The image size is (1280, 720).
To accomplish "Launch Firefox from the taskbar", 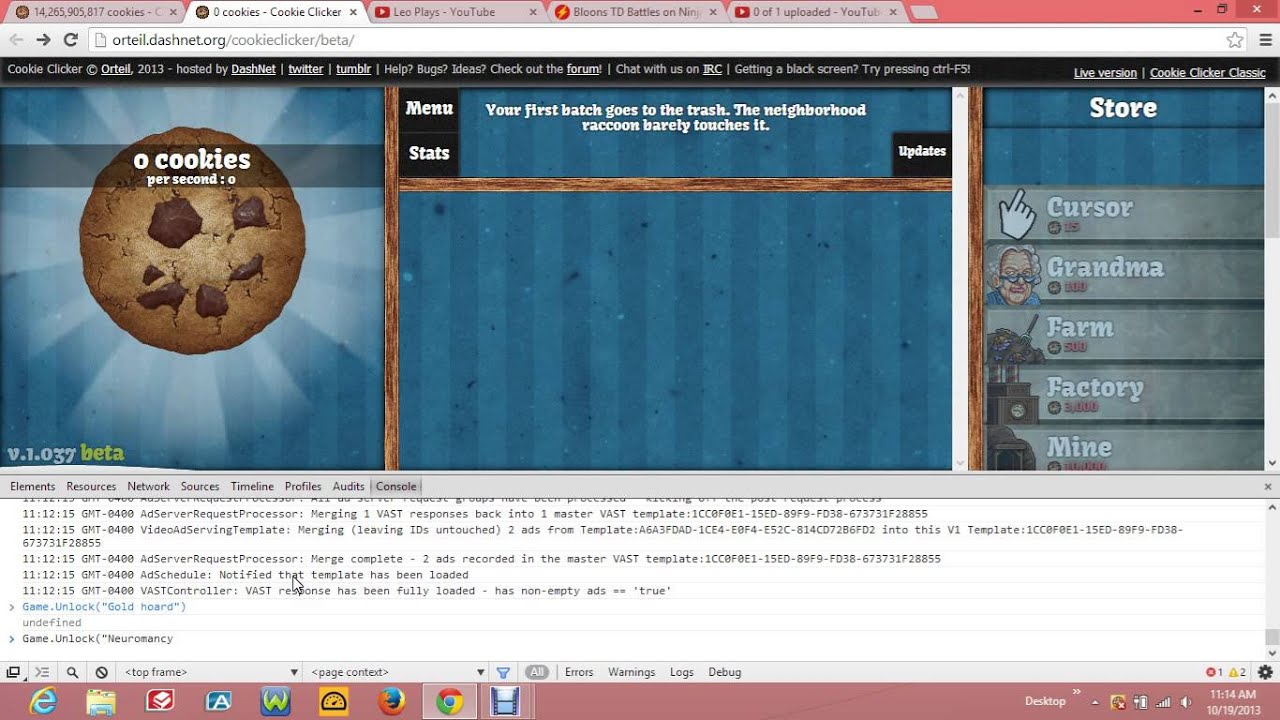I will 391,702.
